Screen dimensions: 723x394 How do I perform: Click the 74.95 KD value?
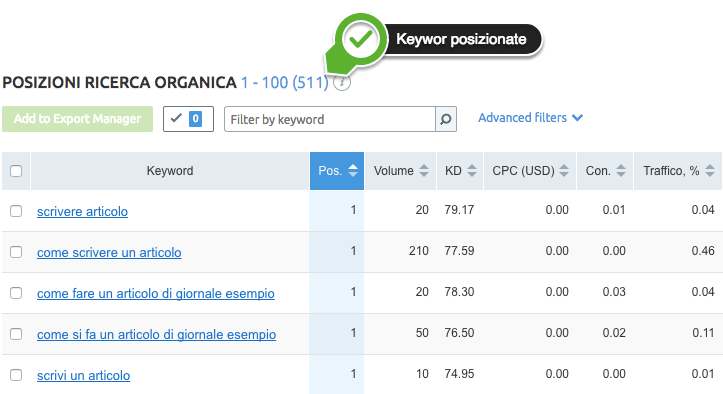coord(459,374)
